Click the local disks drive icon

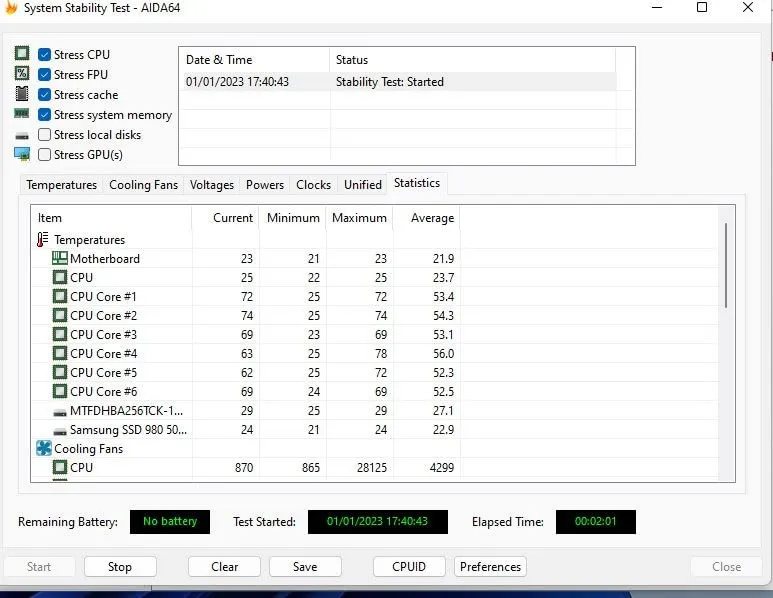click(x=22, y=136)
